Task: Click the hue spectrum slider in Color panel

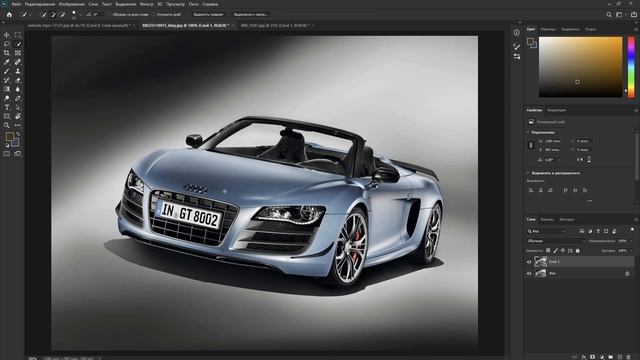Action: click(631, 67)
